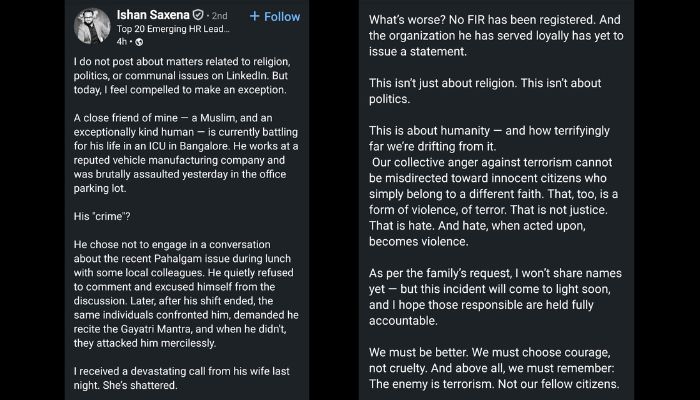Image resolution: width=700 pixels, height=400 pixels.
Task: Click the globe public visibility icon
Action: coord(139,41)
